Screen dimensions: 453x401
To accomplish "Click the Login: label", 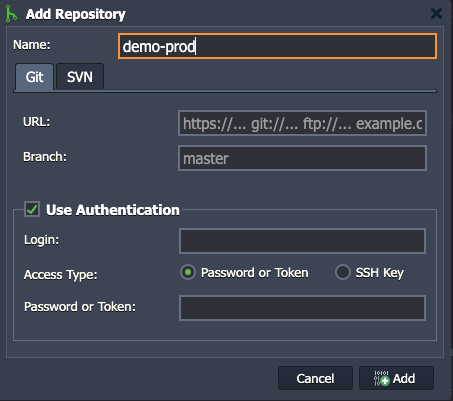I will (41, 240).
